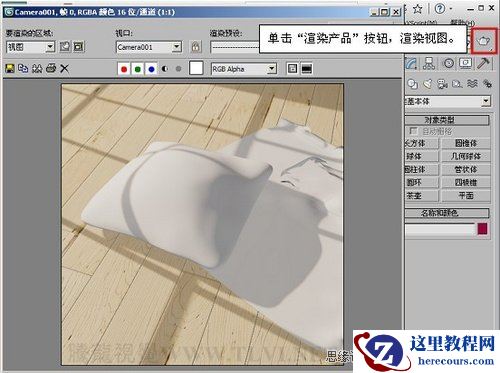Image resolution: width=500 pixels, height=373 pixels.
Task: Select the Helpers category icon
Action: click(x=457, y=84)
